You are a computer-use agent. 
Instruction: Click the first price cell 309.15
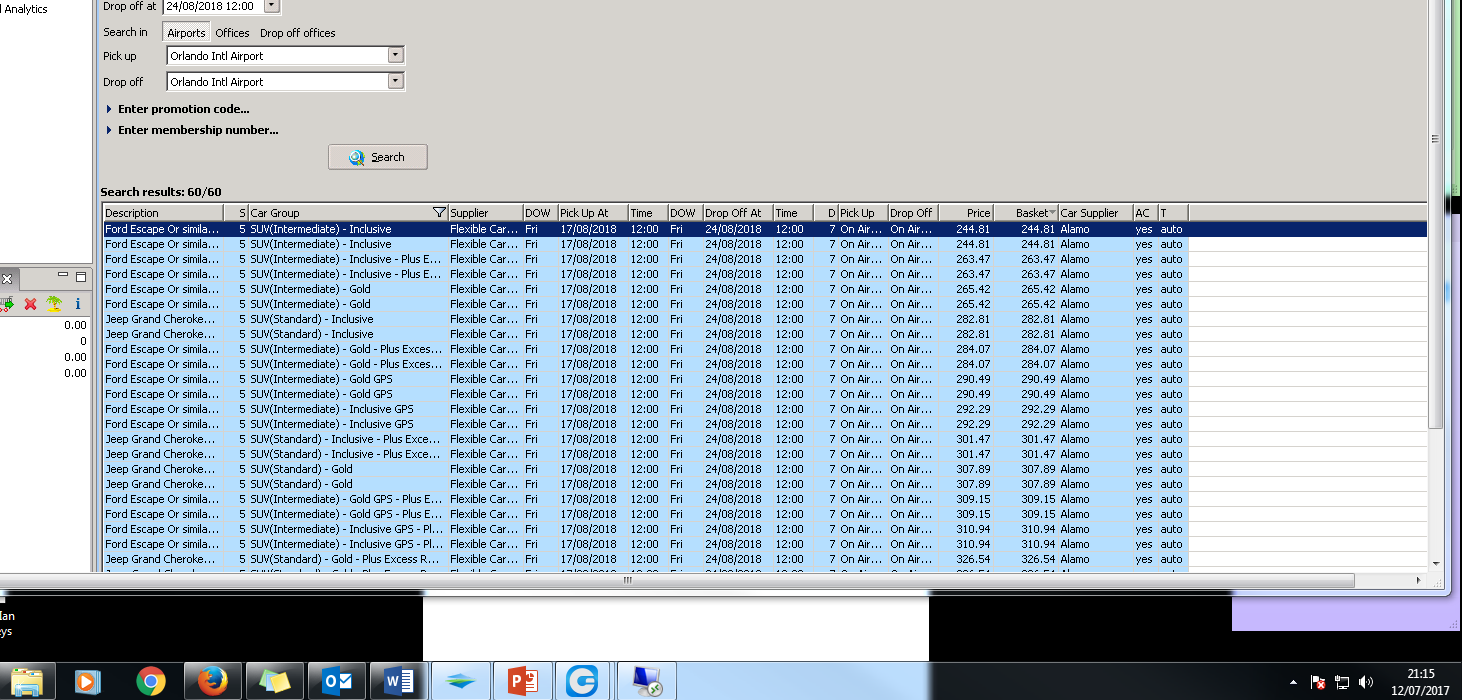click(966, 499)
